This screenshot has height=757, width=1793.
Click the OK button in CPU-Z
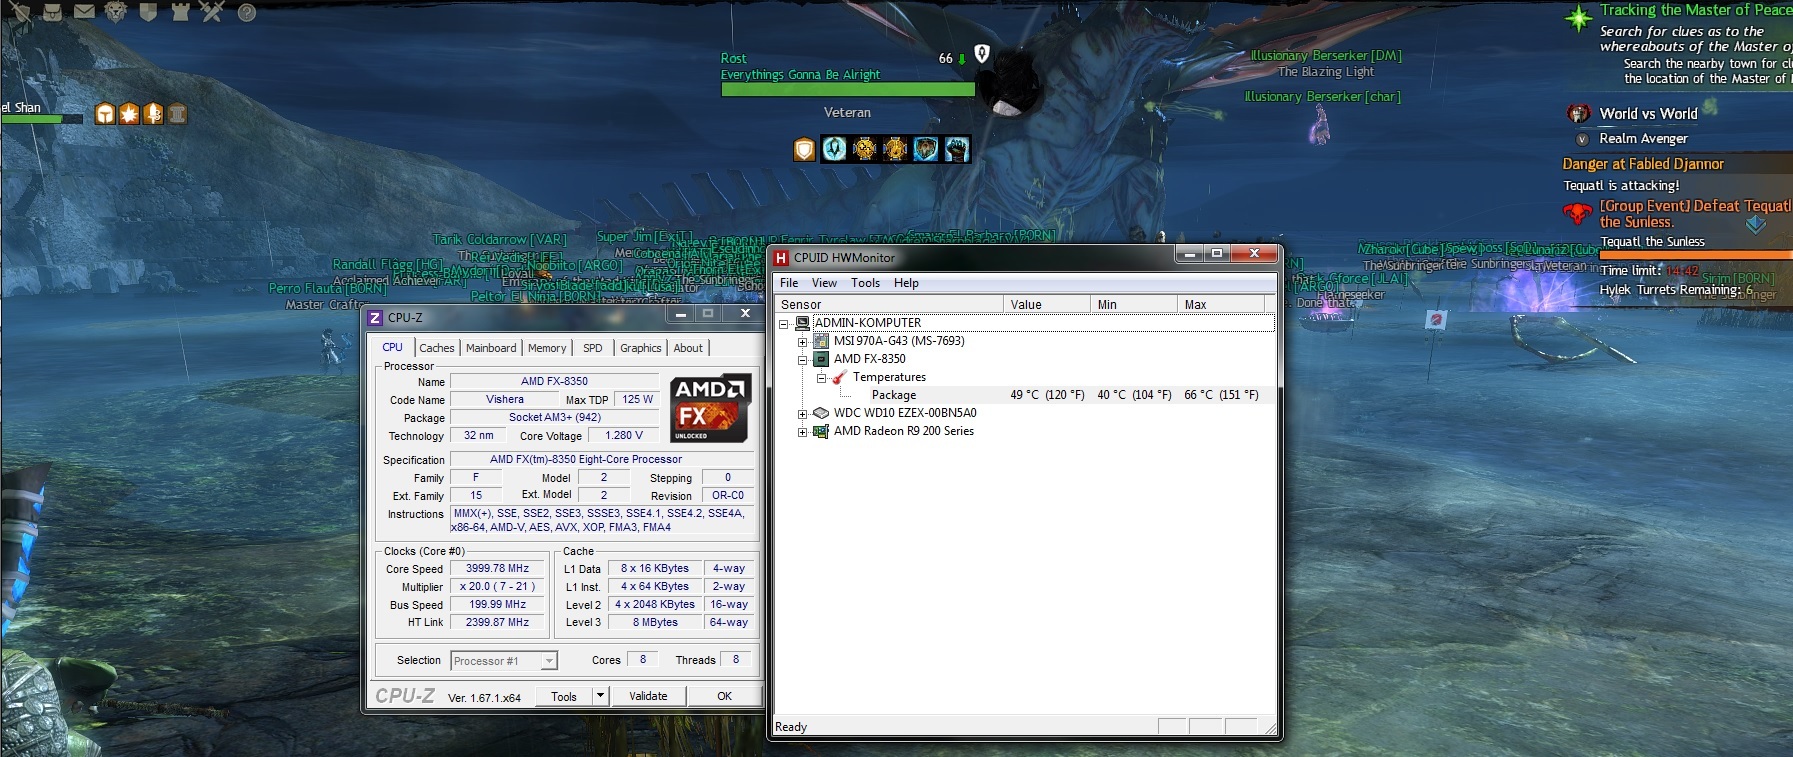pos(724,696)
